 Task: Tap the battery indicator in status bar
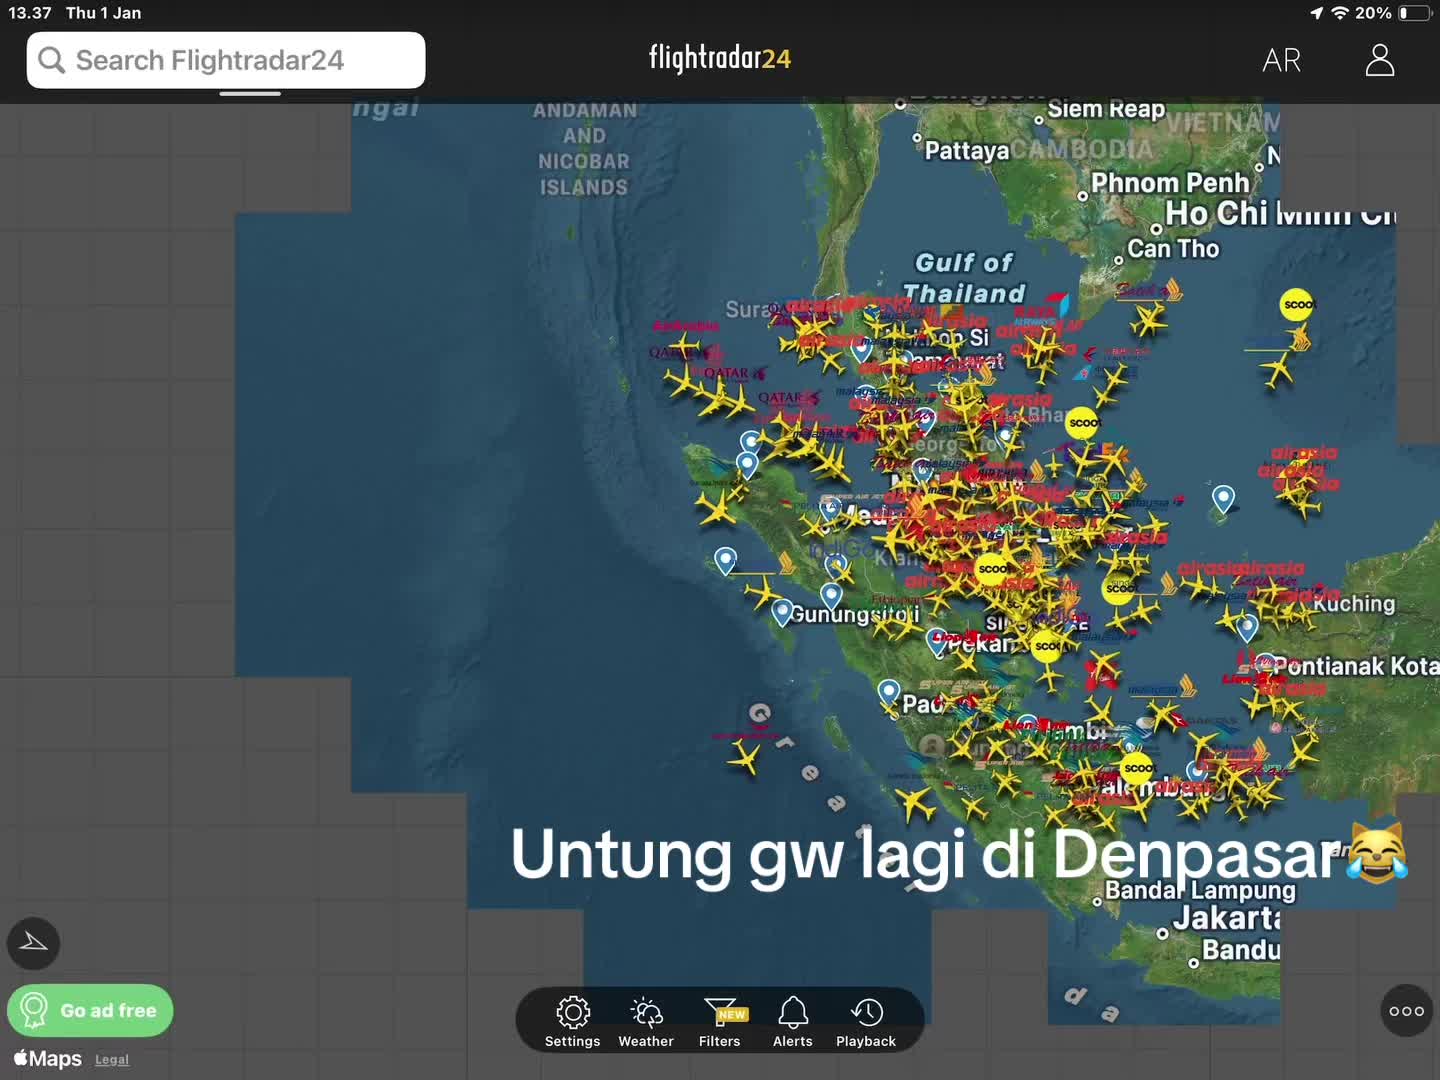coord(1415,13)
